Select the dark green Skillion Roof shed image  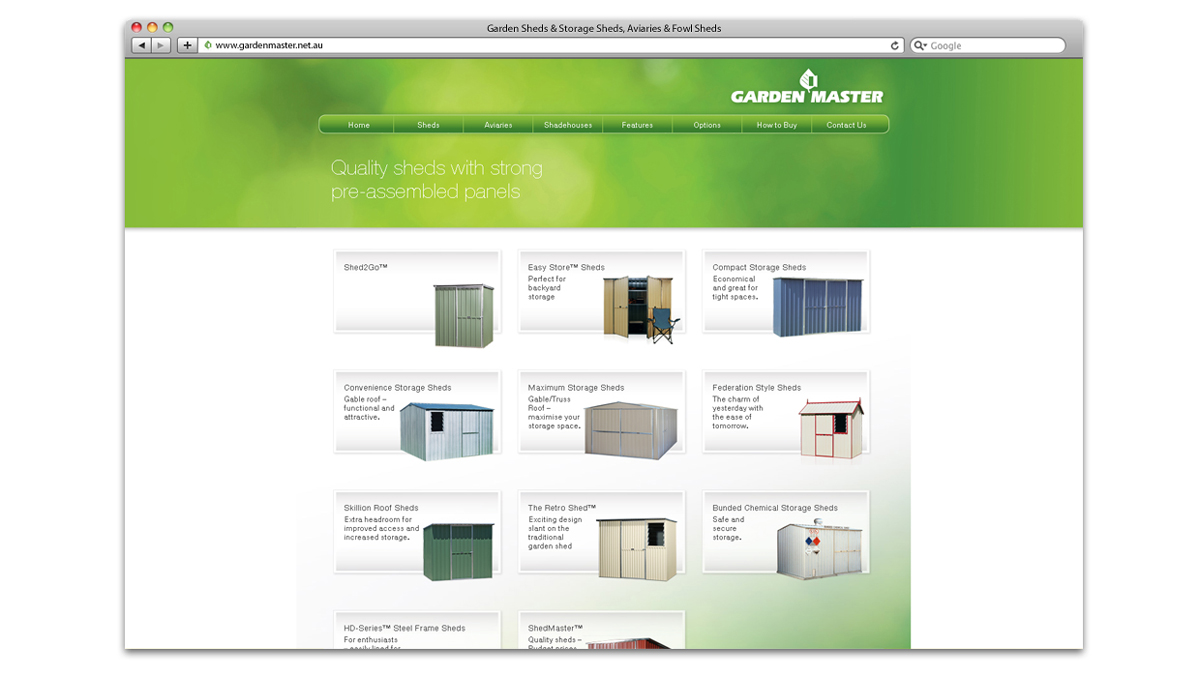click(458, 552)
